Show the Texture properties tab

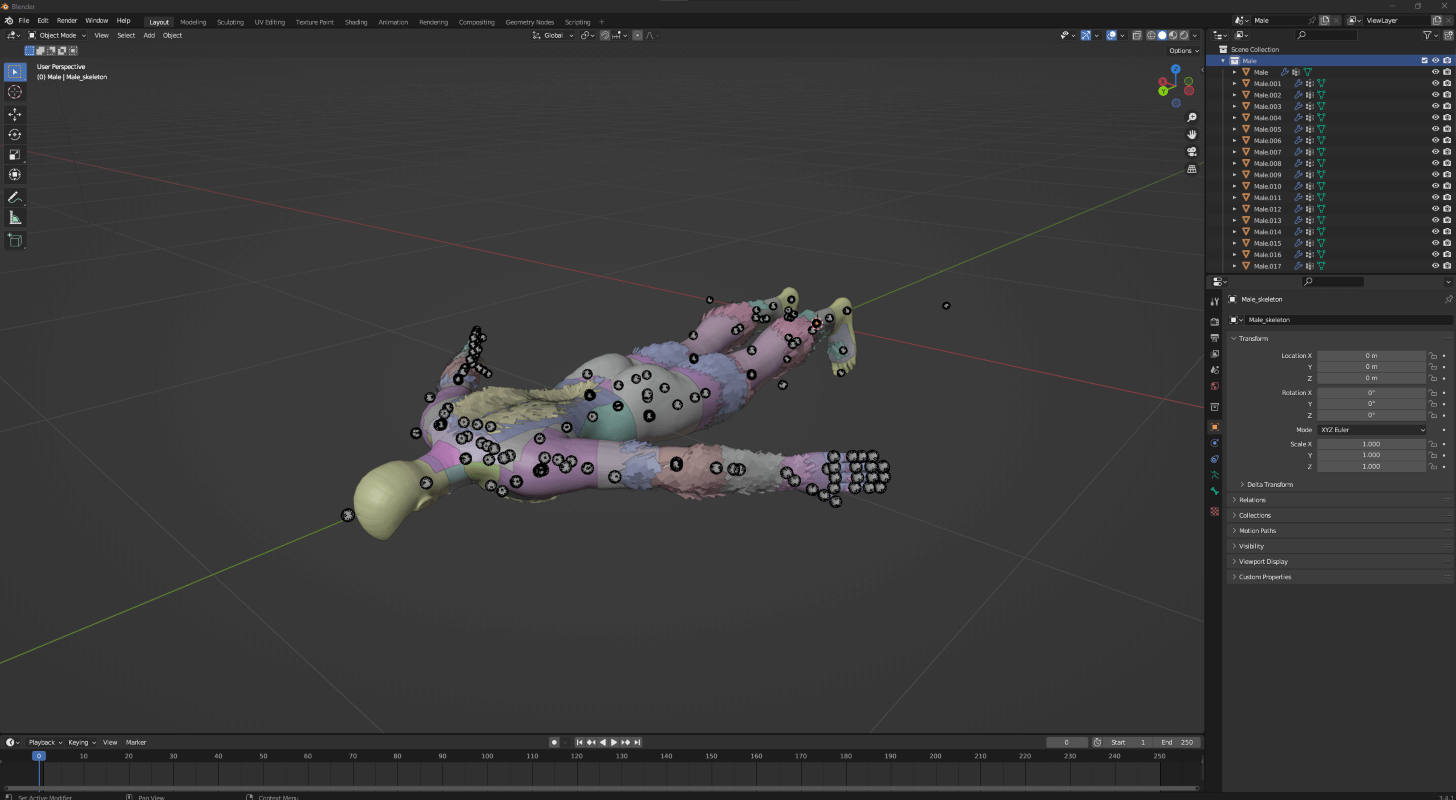pyautogui.click(x=1214, y=512)
